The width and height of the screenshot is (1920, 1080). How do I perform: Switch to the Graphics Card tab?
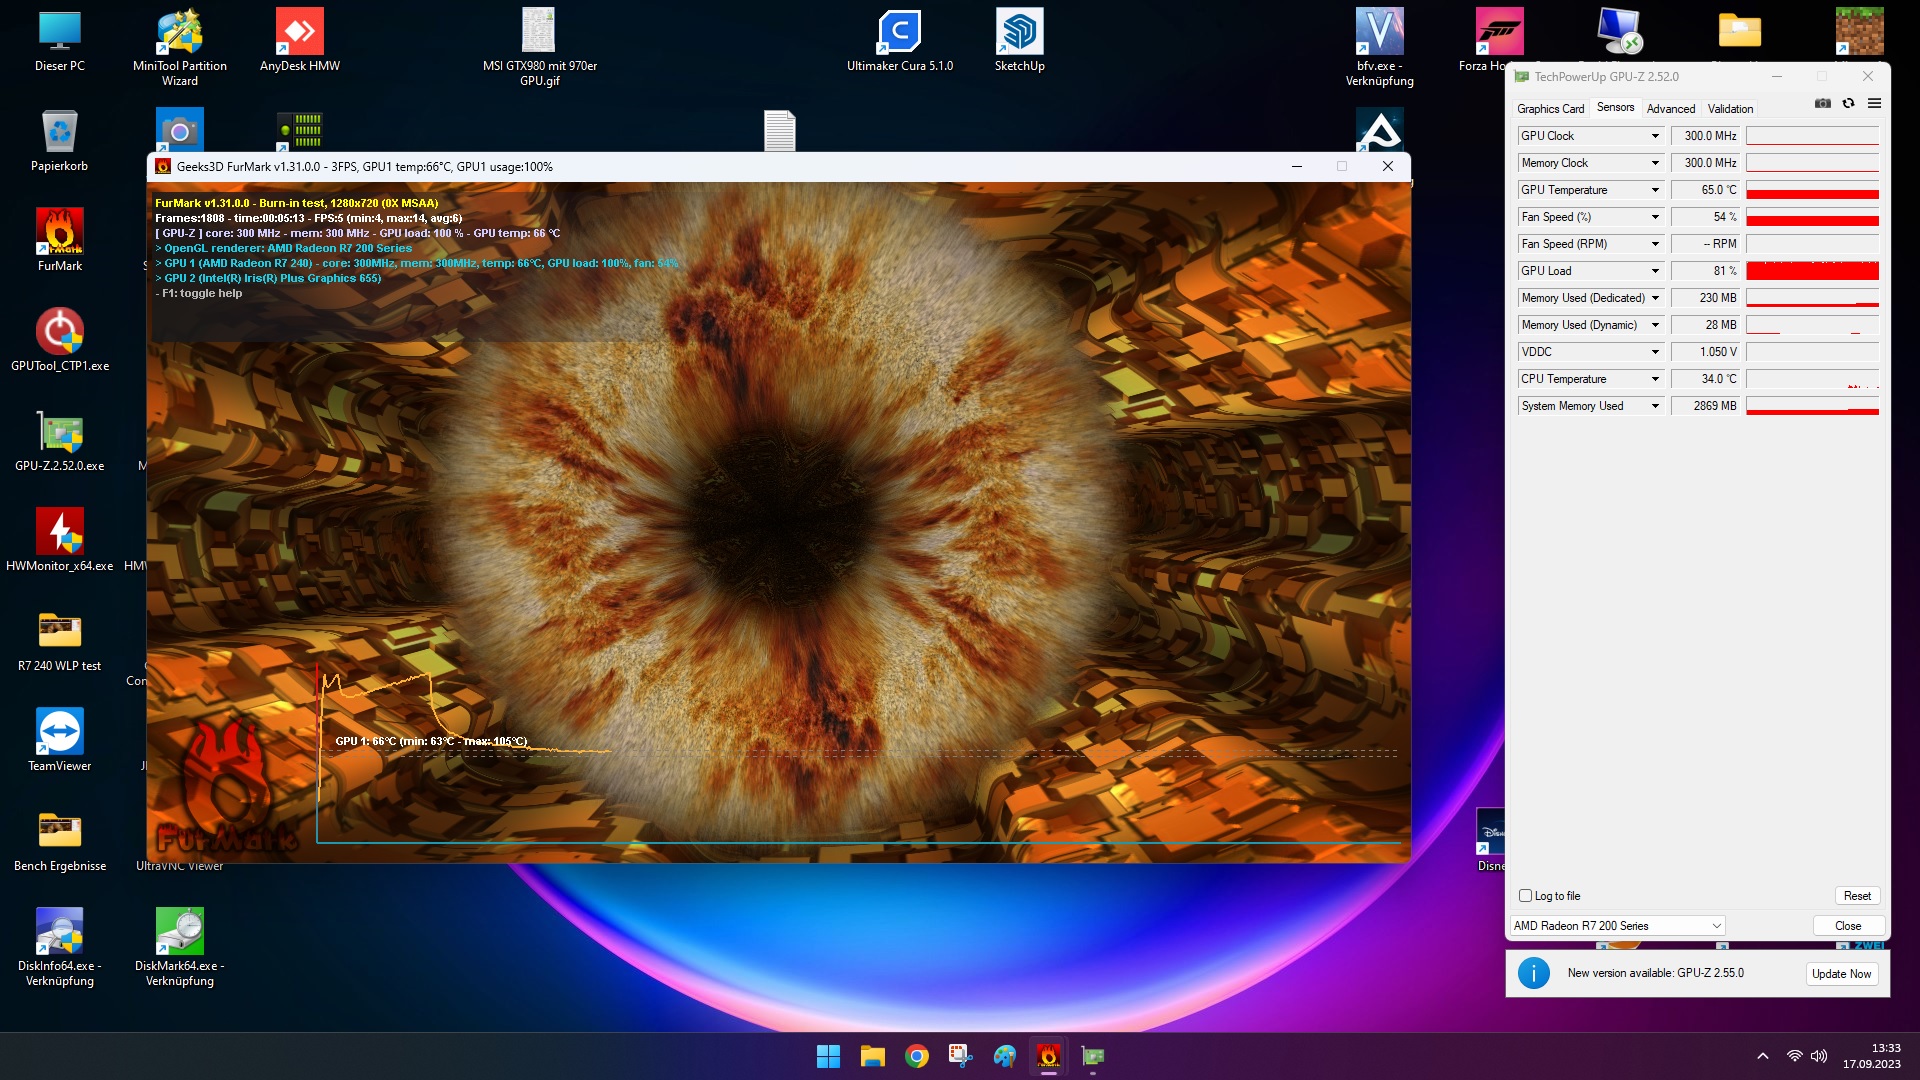click(1550, 109)
